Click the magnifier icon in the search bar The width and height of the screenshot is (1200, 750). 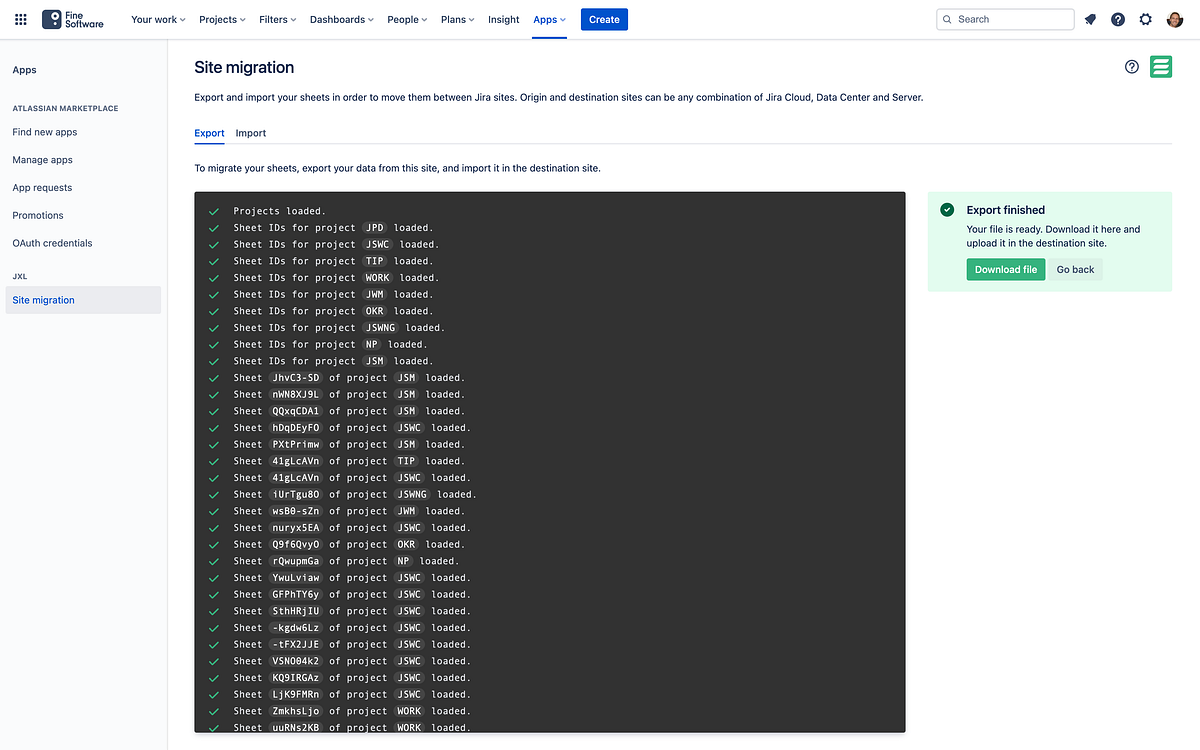pyautogui.click(x=947, y=19)
